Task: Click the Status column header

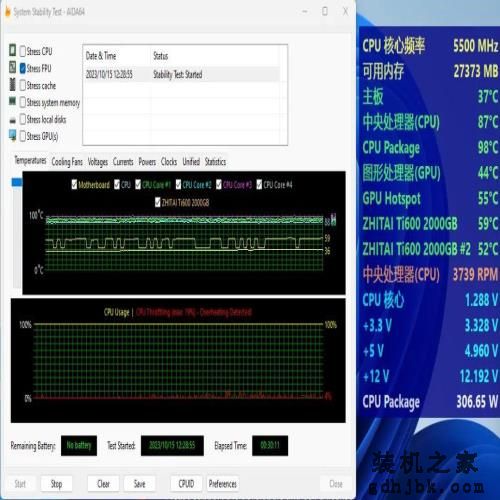Action: click(160, 56)
